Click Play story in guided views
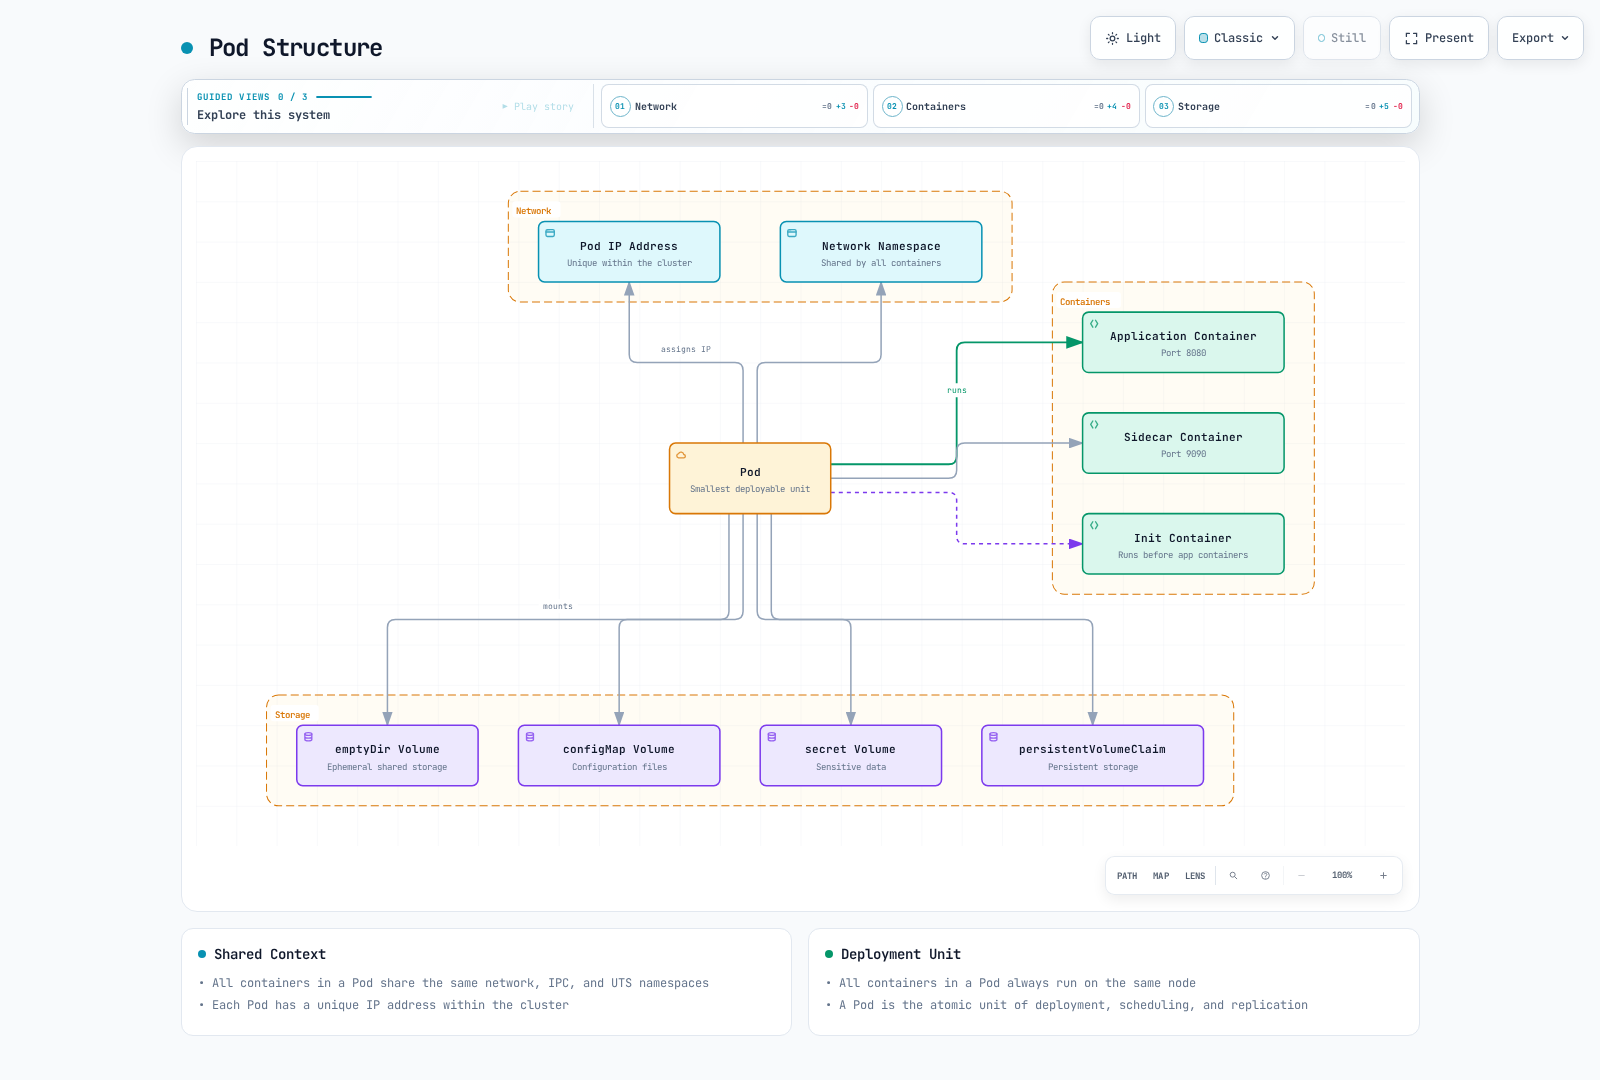 tap(538, 106)
